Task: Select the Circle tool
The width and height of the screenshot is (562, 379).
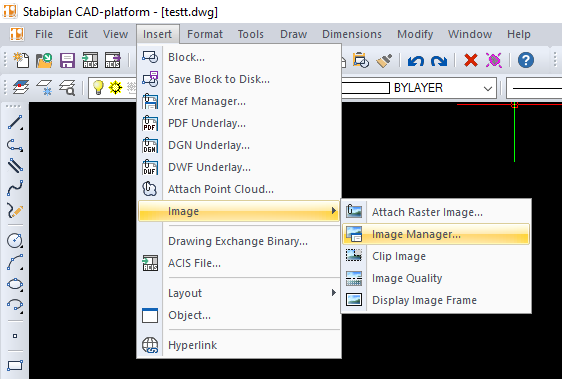Action: [15, 241]
